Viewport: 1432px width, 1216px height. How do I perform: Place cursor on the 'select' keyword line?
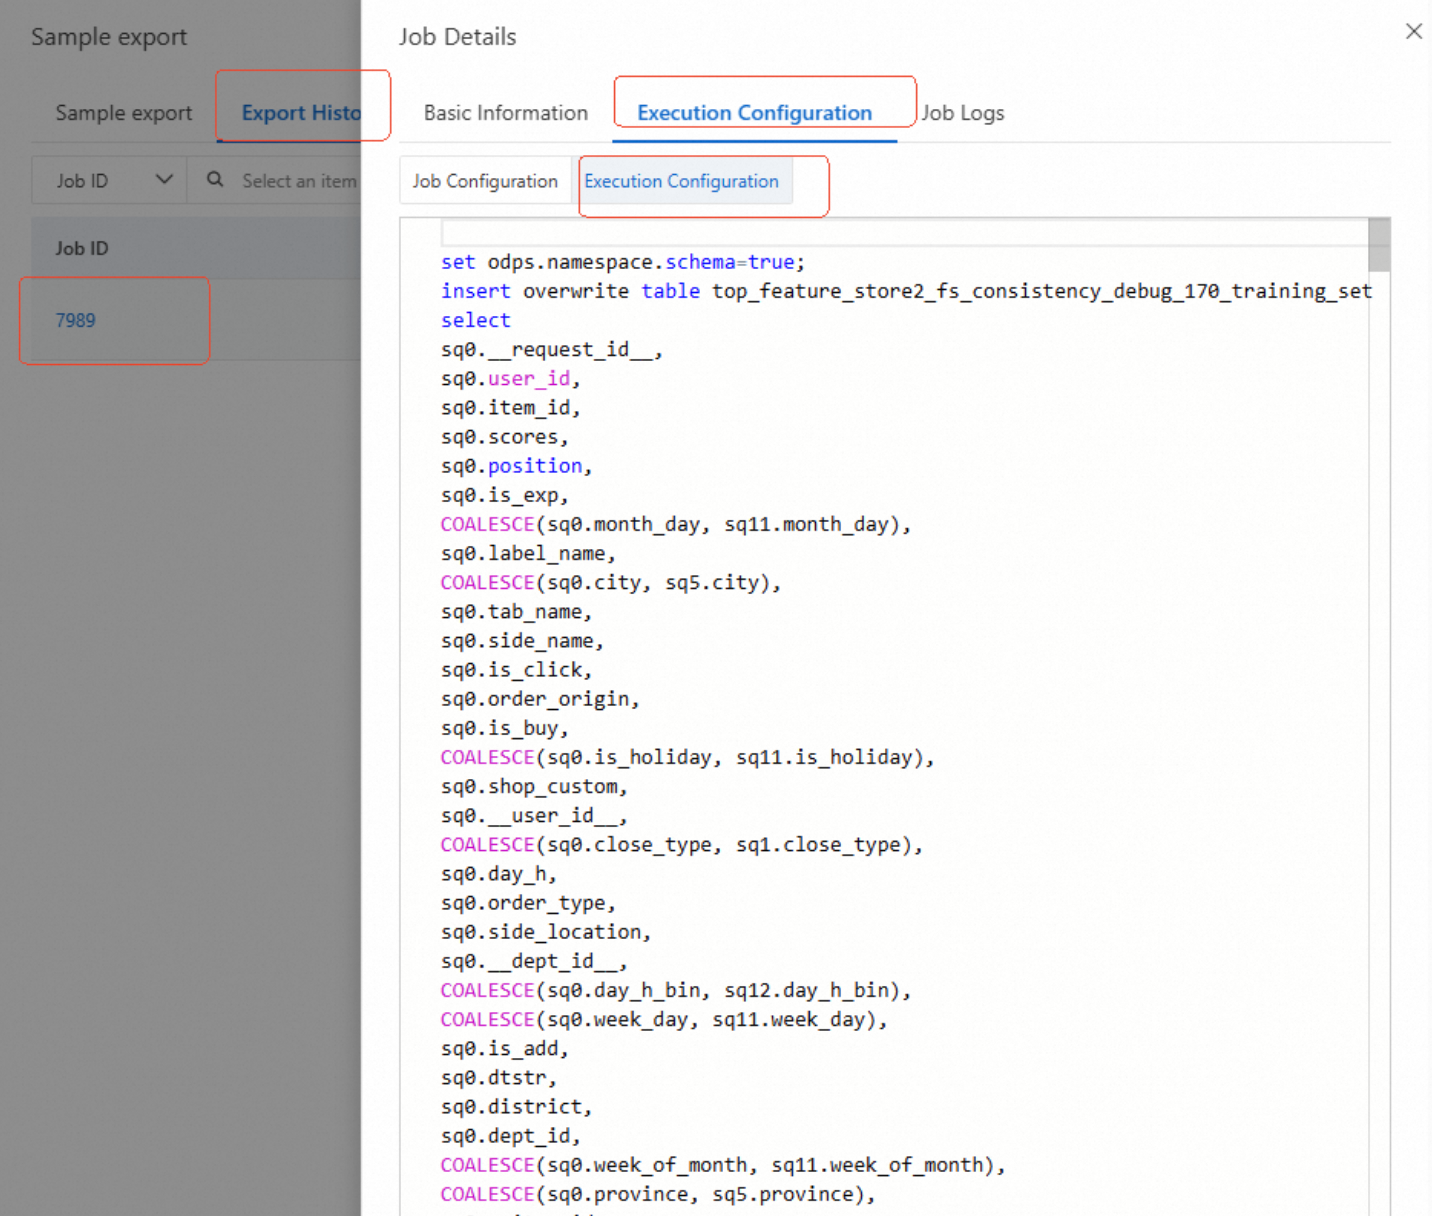(476, 320)
